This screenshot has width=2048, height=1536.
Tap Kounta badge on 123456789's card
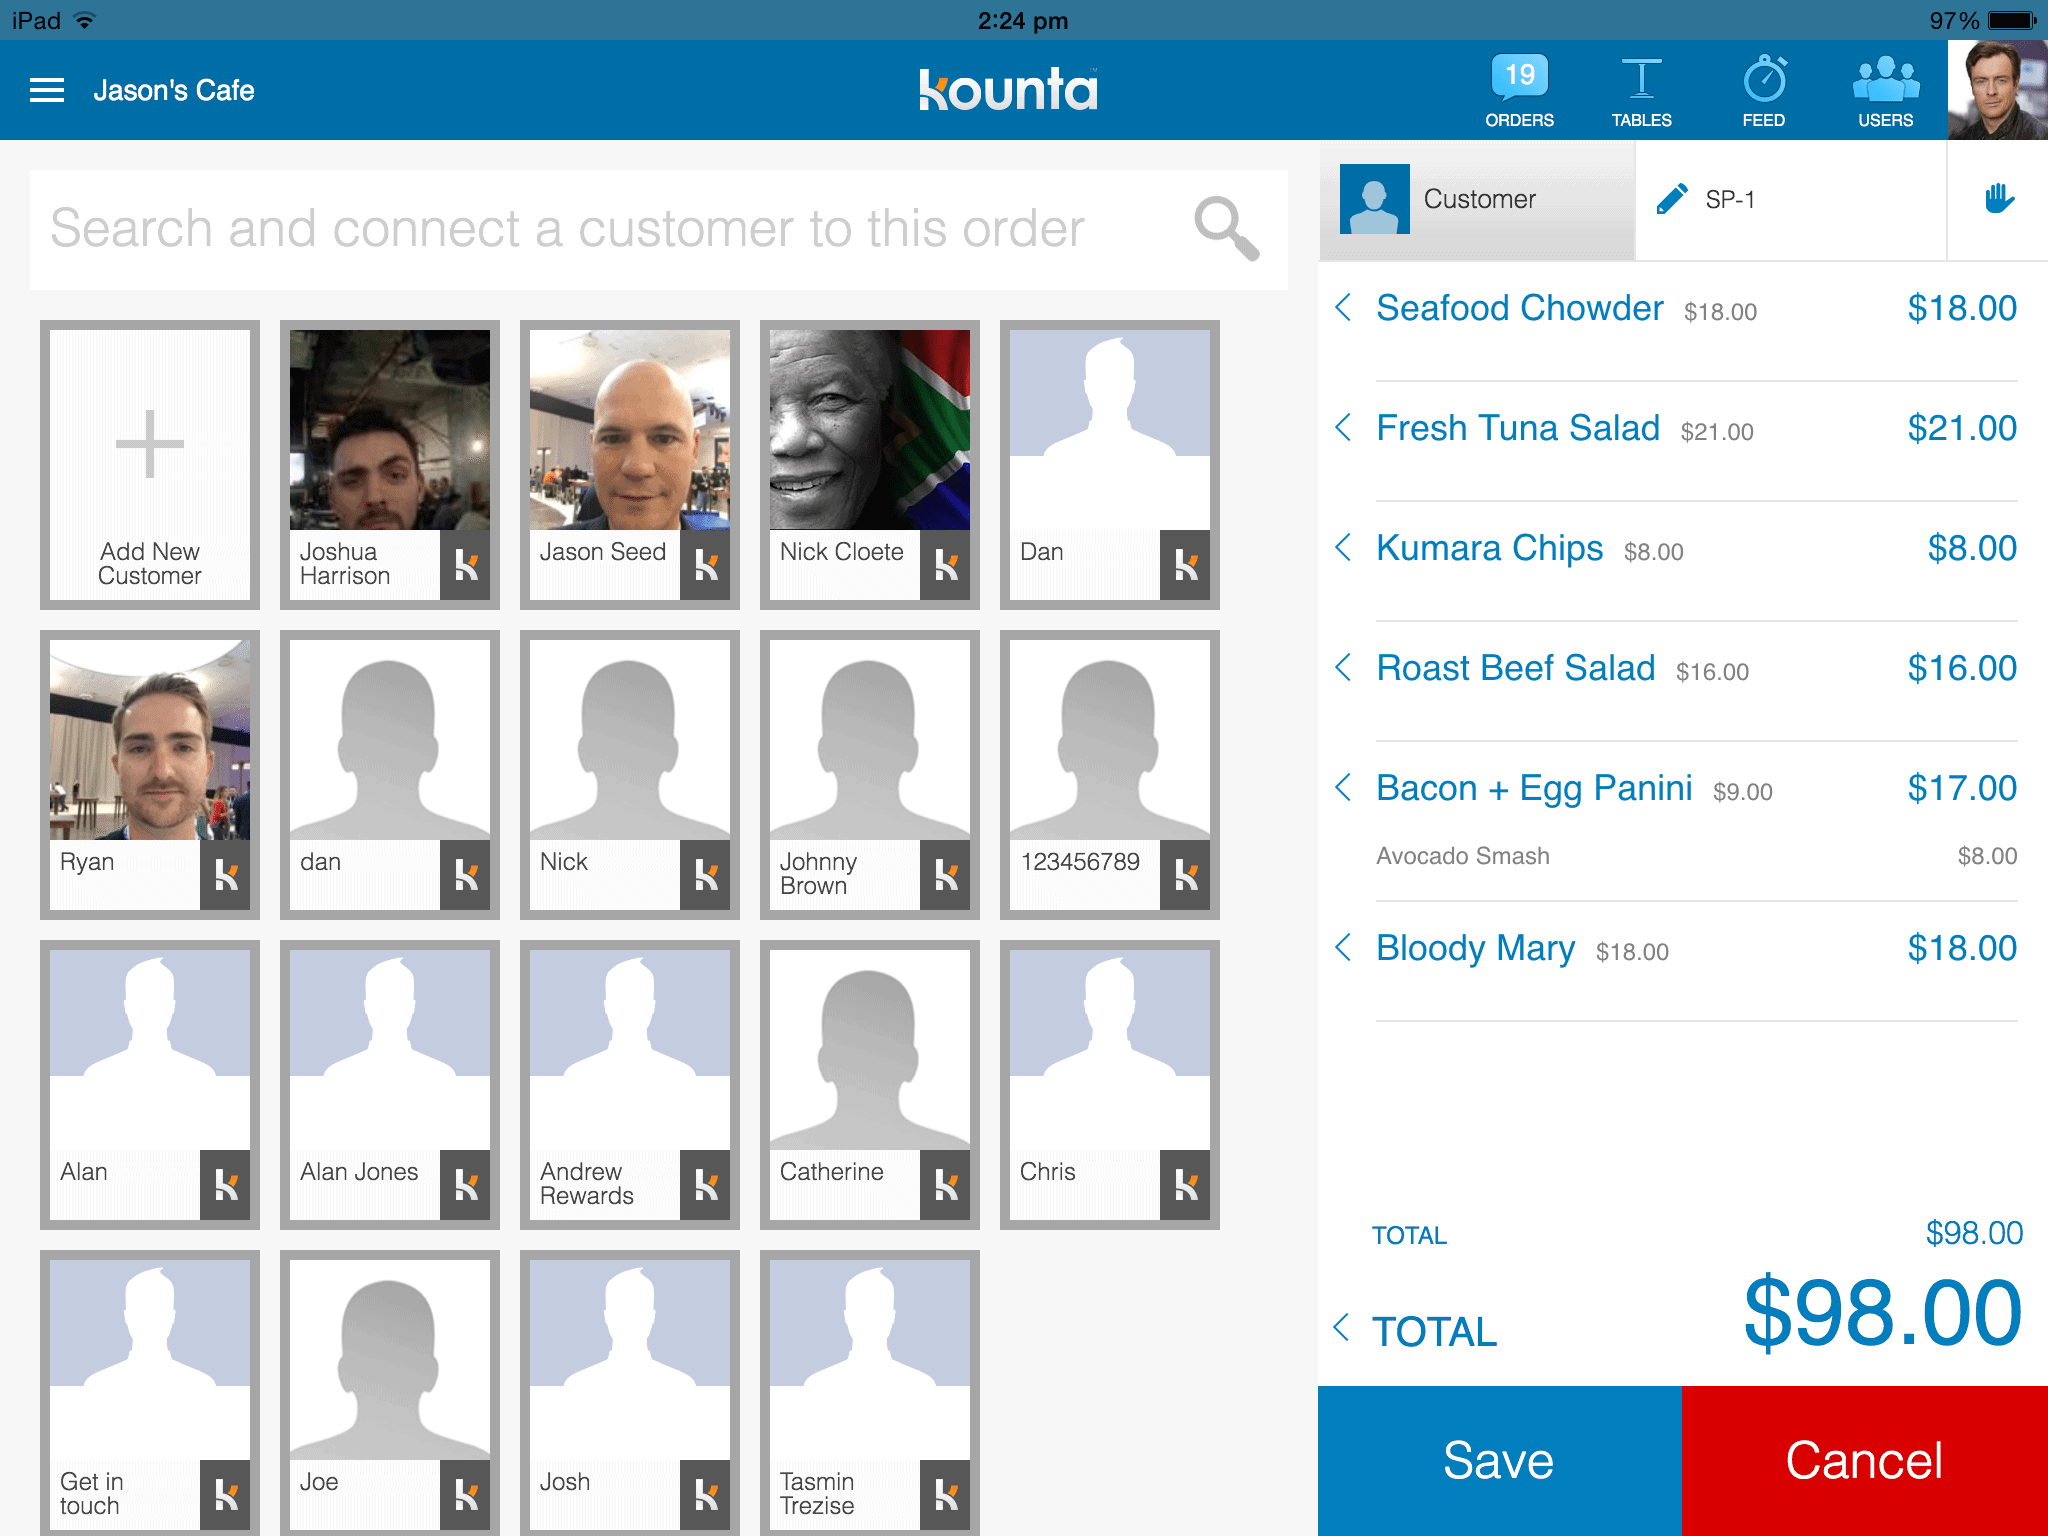pos(1185,875)
